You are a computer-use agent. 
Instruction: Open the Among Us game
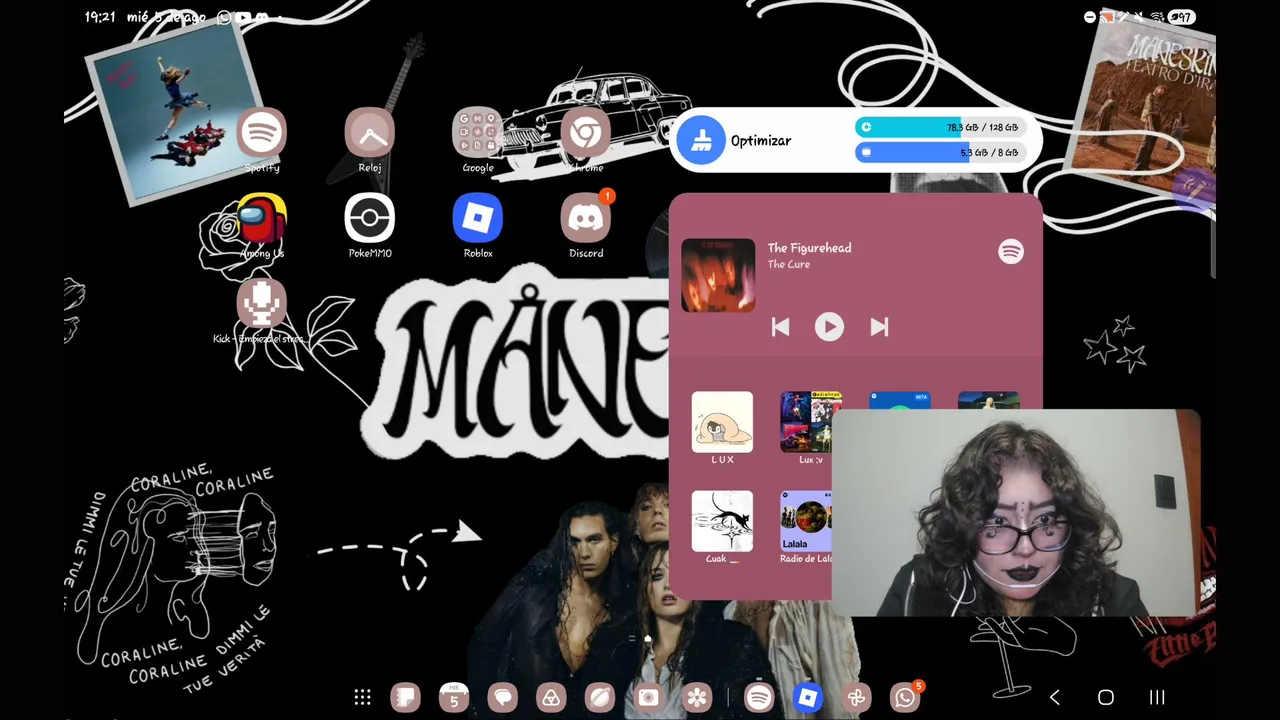tap(262, 218)
